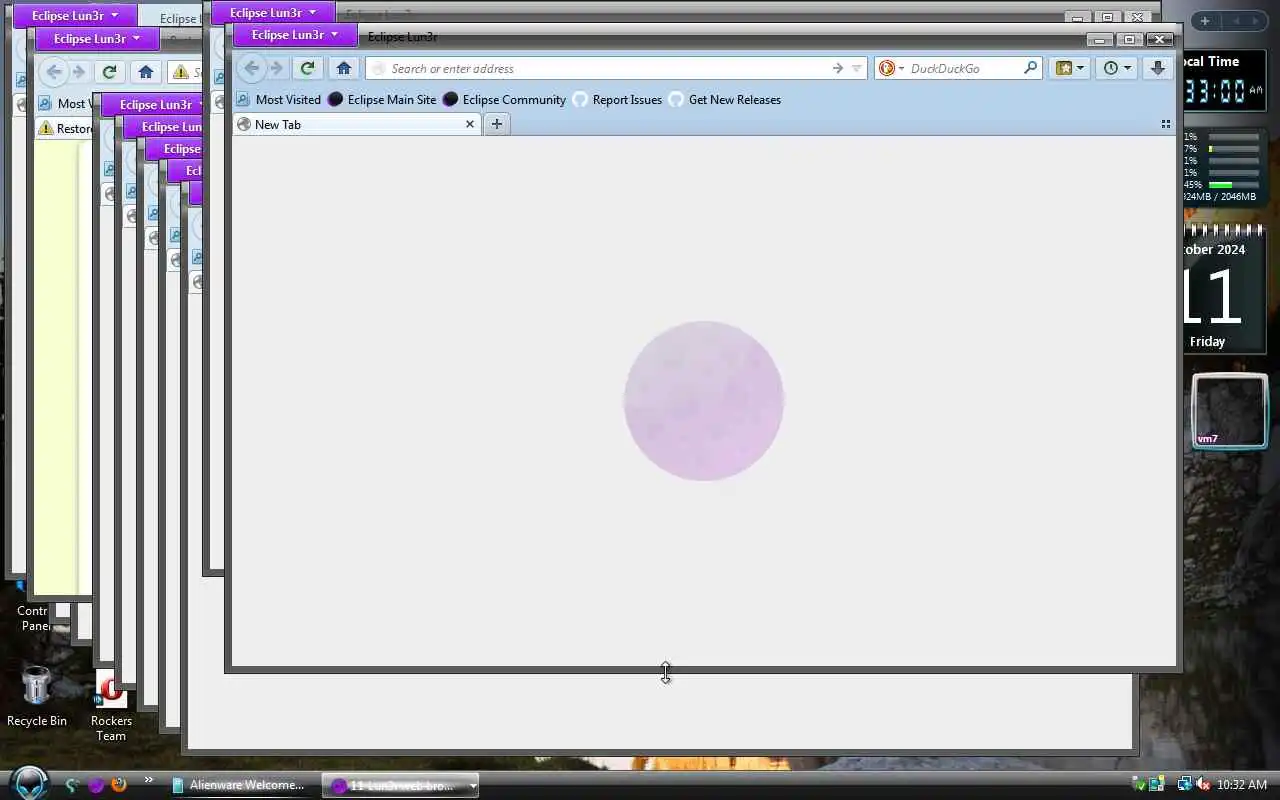
Task: Click the sidebar add gadget plus button
Action: 1204,20
